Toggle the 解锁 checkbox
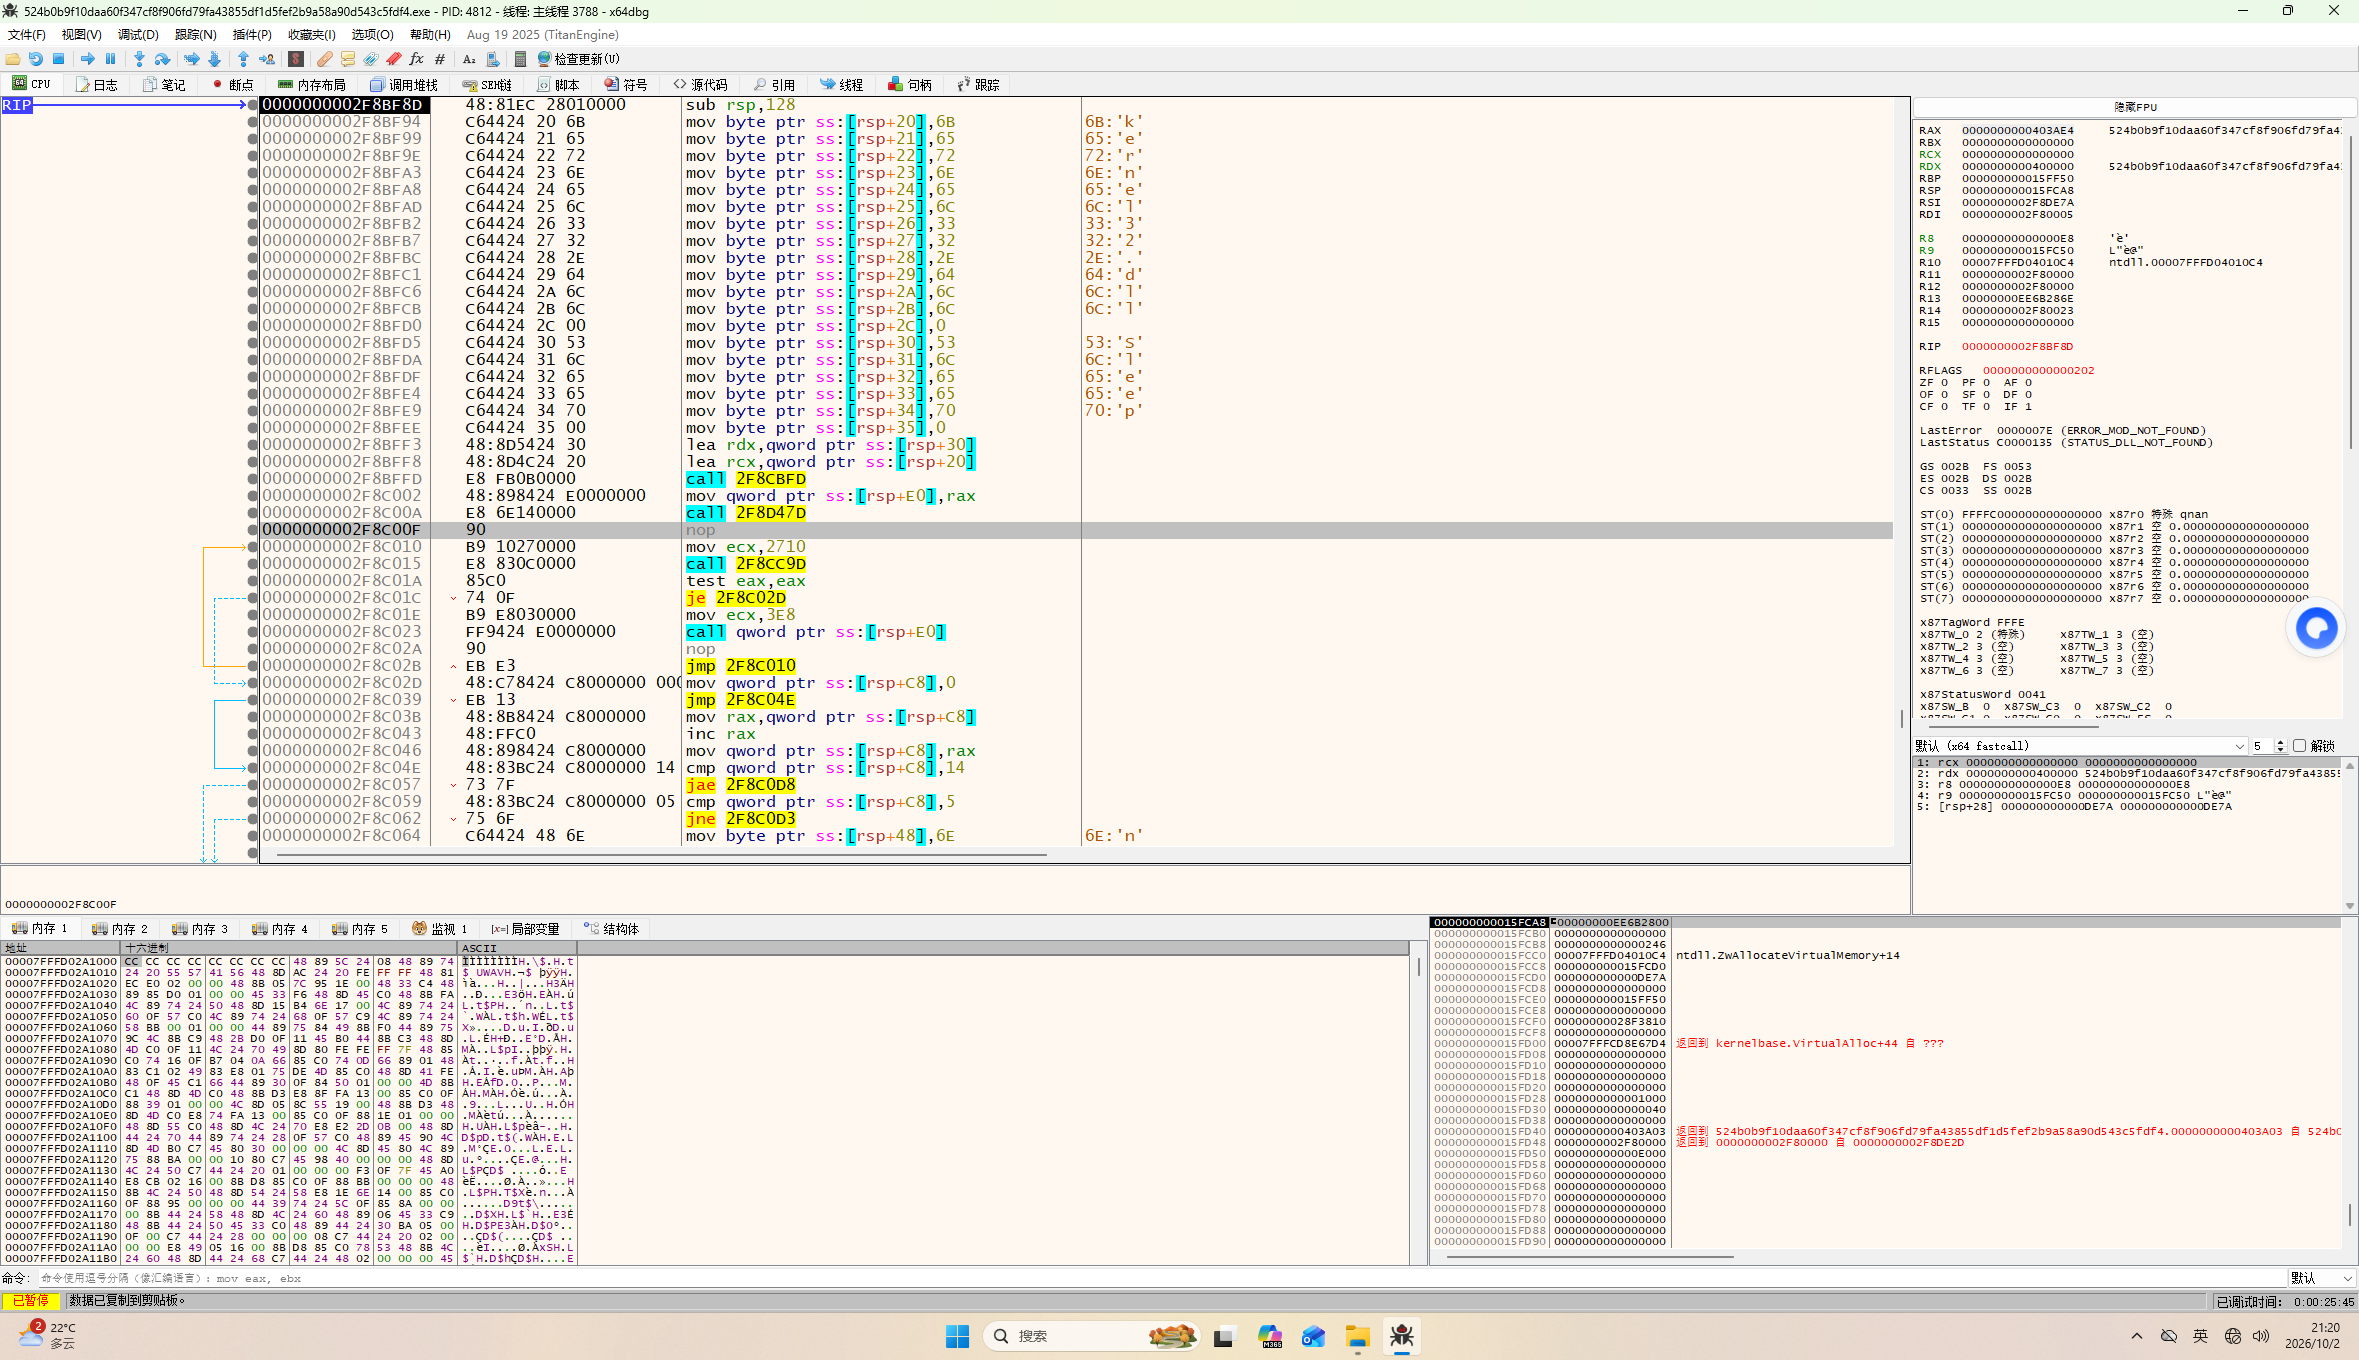The height and width of the screenshot is (1360, 2359). tap(2299, 746)
